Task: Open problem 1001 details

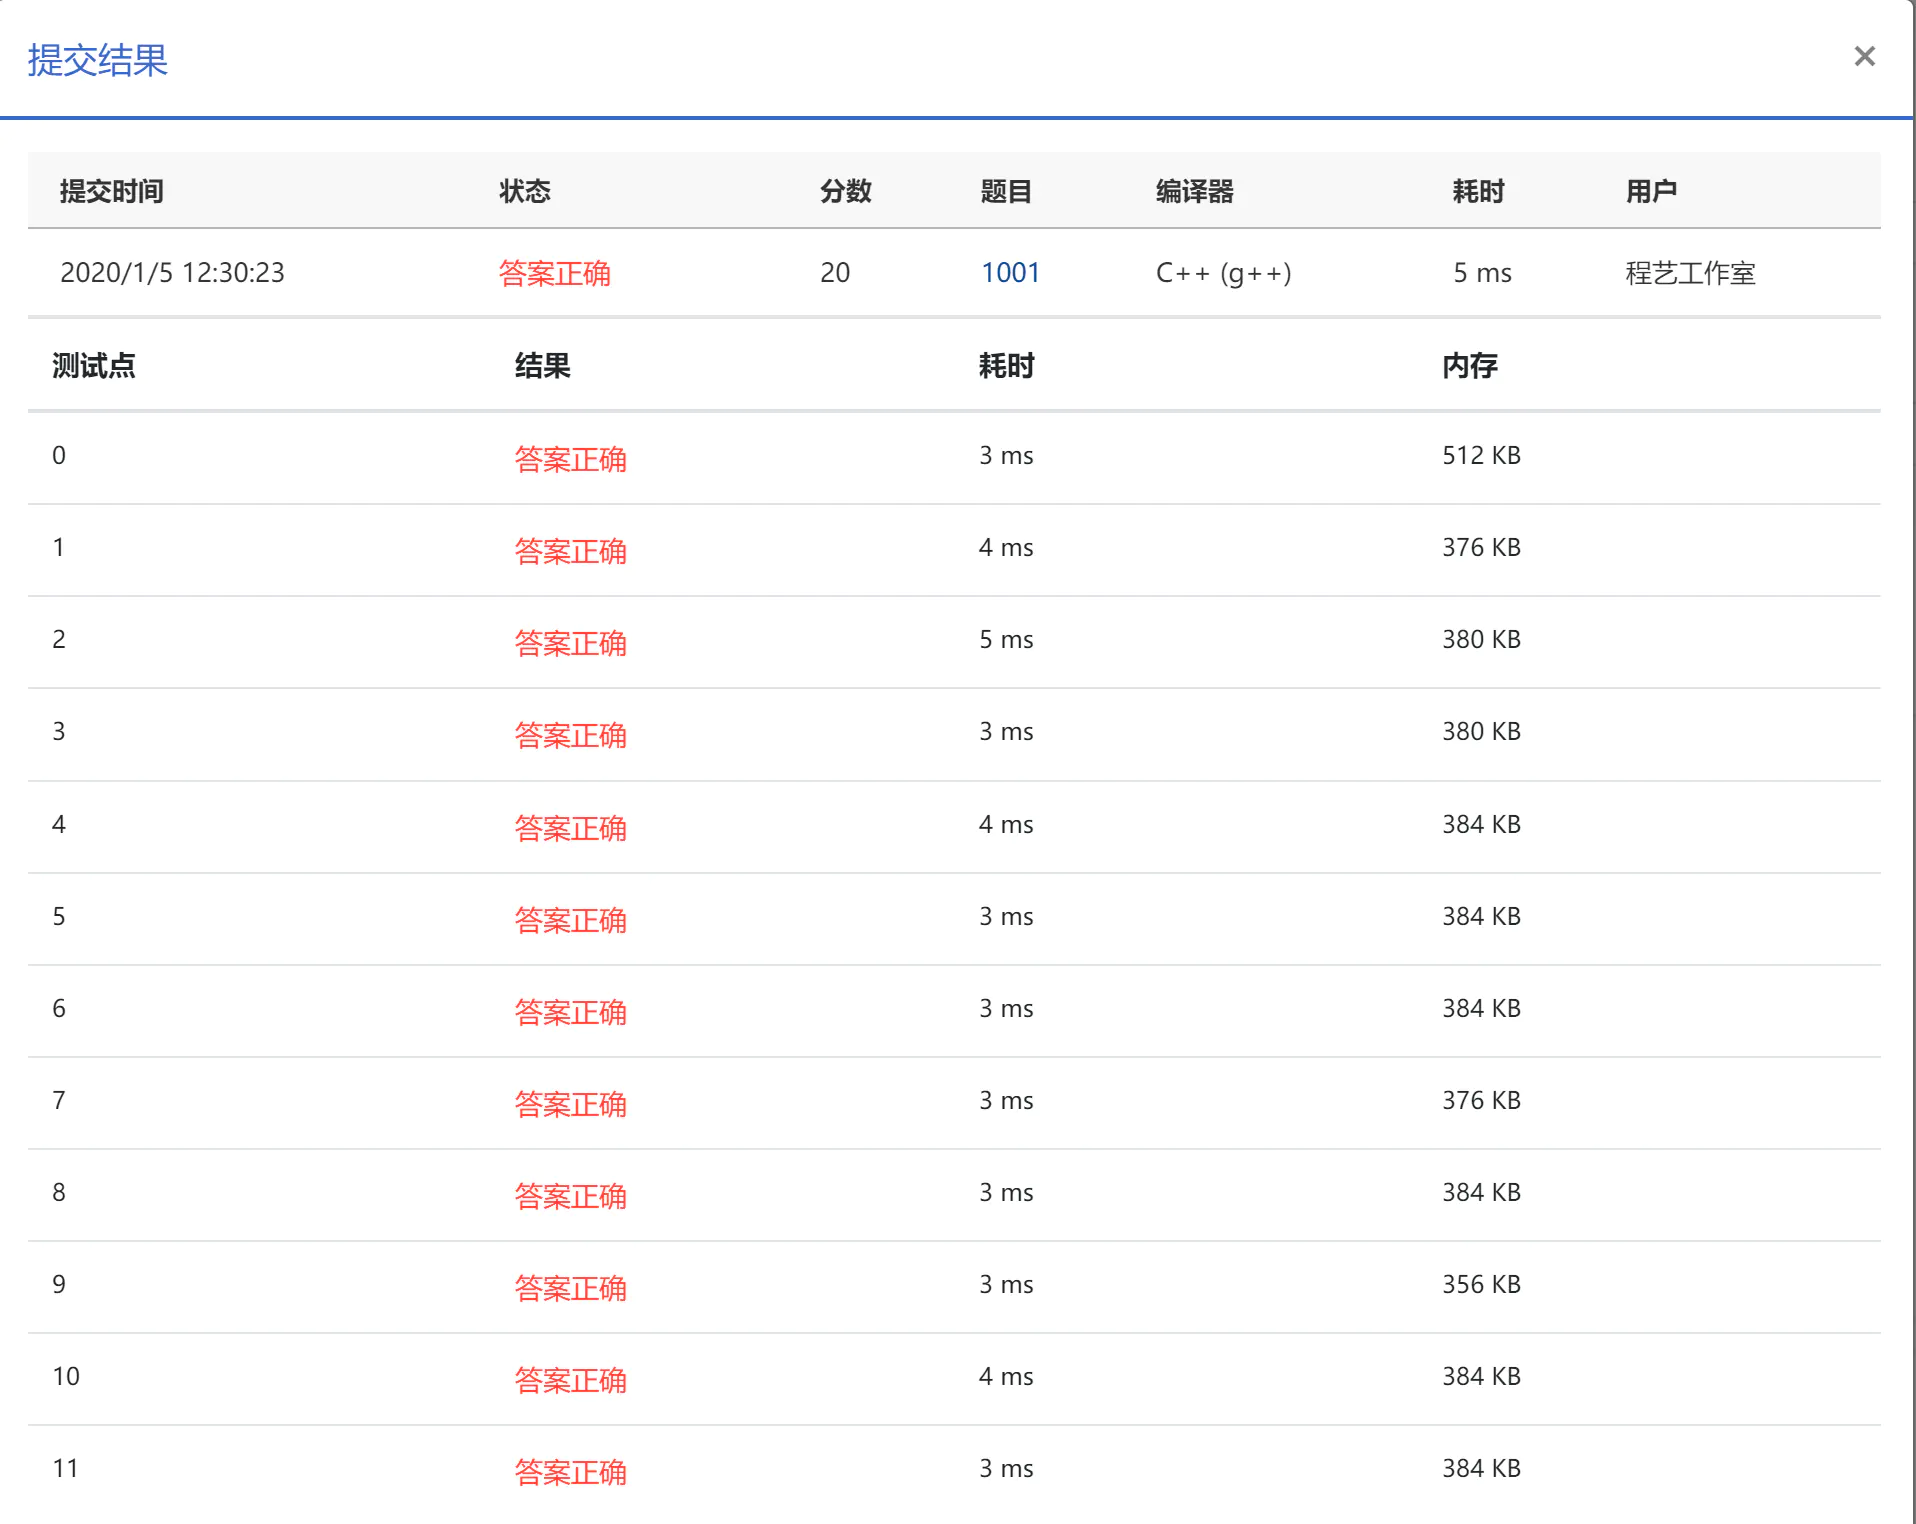Action: [x=1009, y=272]
